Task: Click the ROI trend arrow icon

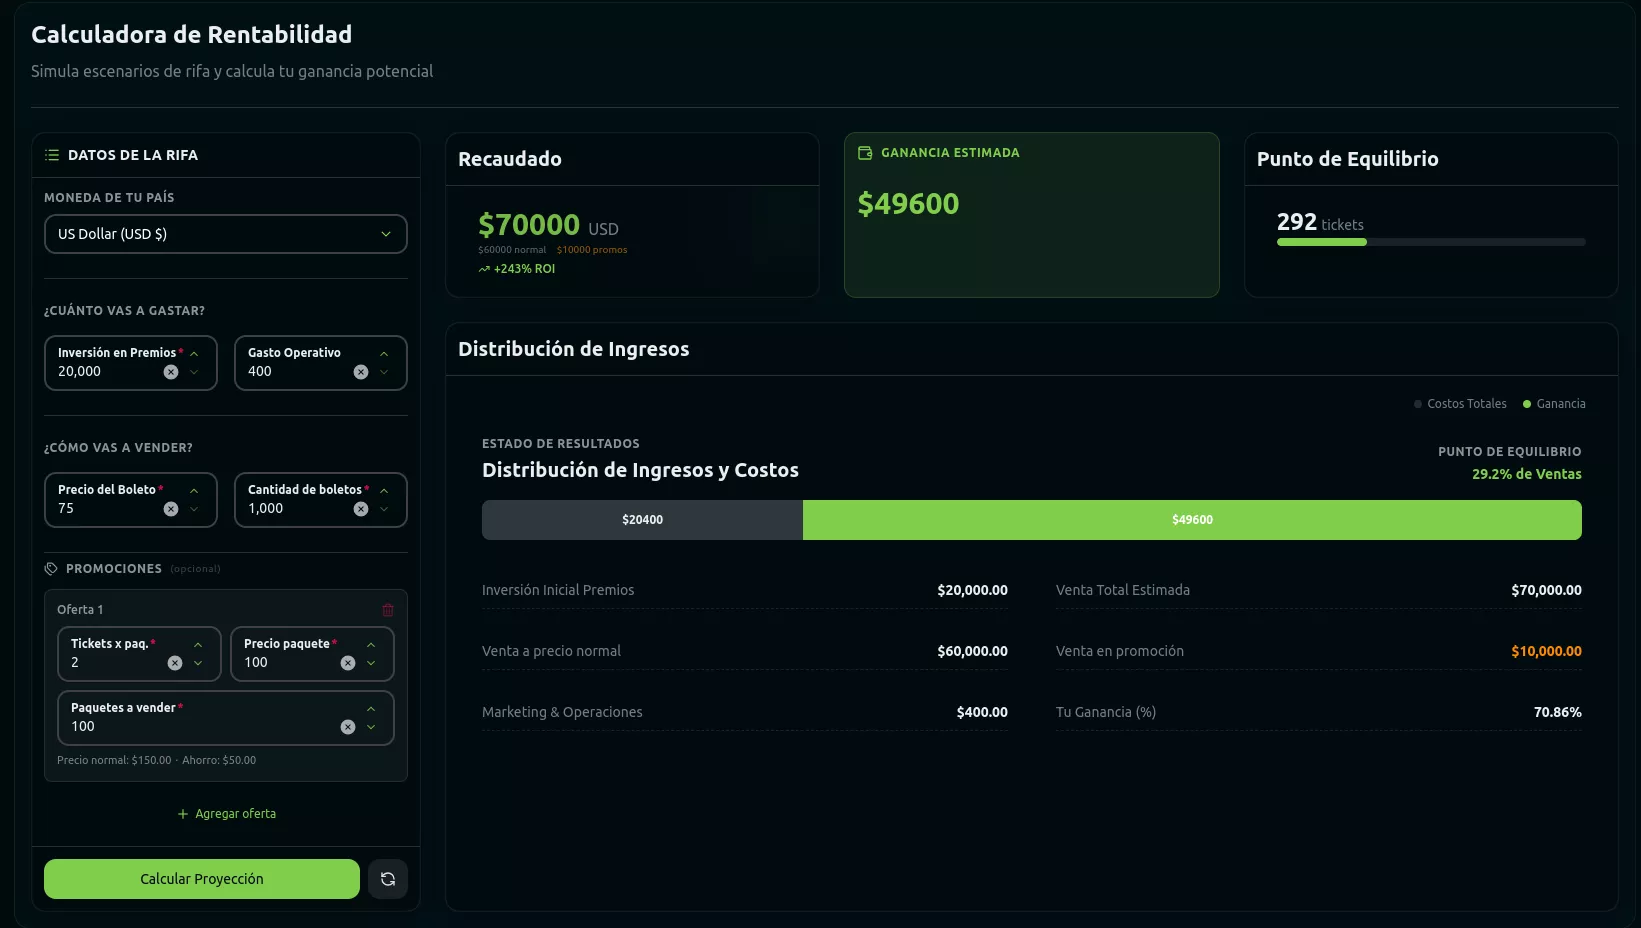Action: tap(484, 269)
